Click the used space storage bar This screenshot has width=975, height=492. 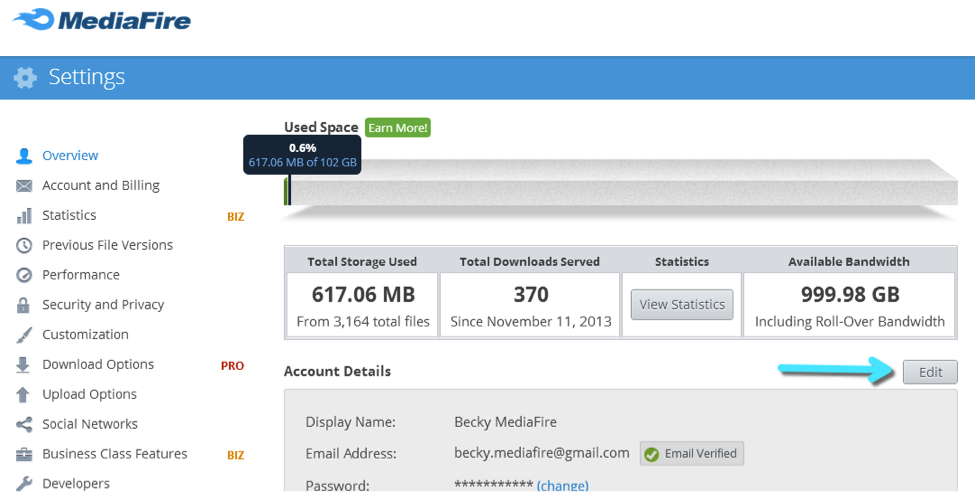click(620, 183)
